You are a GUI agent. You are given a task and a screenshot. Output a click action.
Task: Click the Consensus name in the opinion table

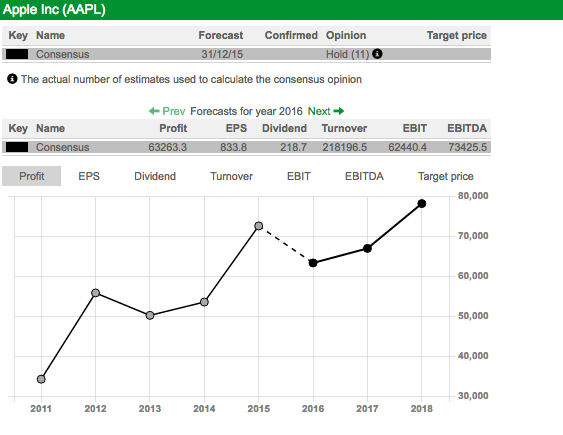click(62, 54)
